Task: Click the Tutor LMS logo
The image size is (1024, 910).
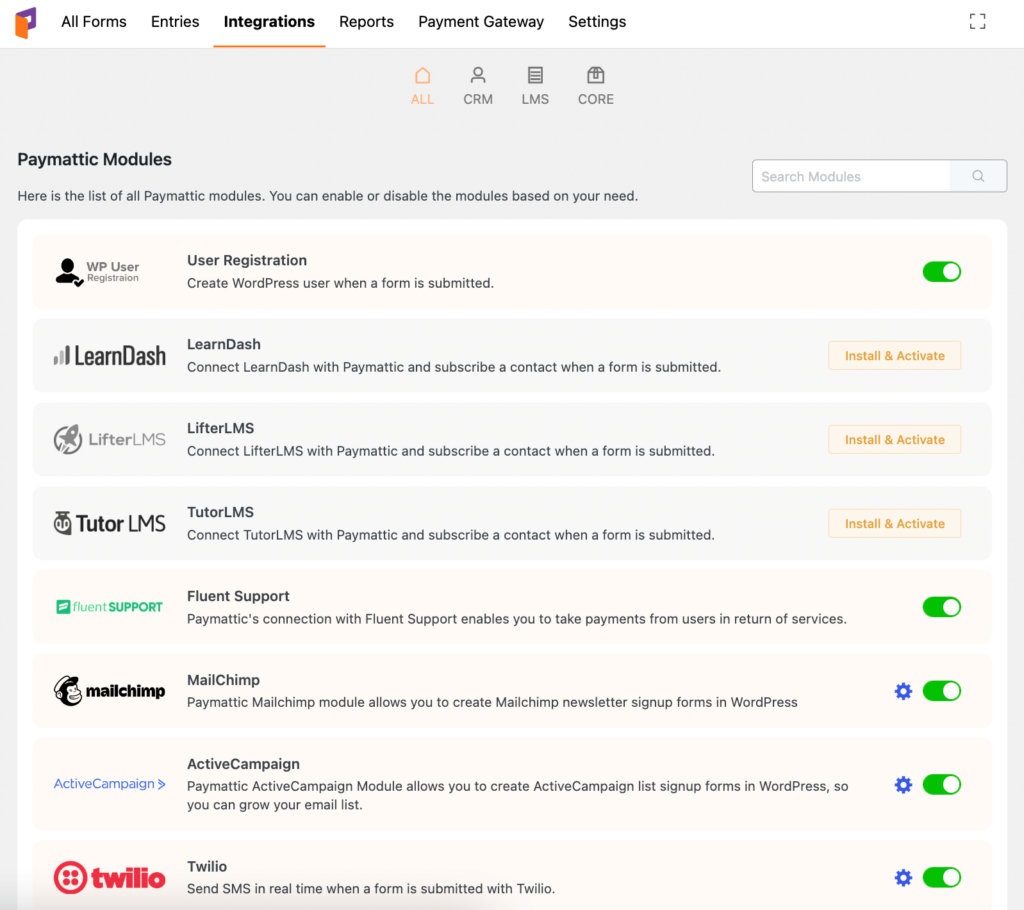Action: coord(110,523)
